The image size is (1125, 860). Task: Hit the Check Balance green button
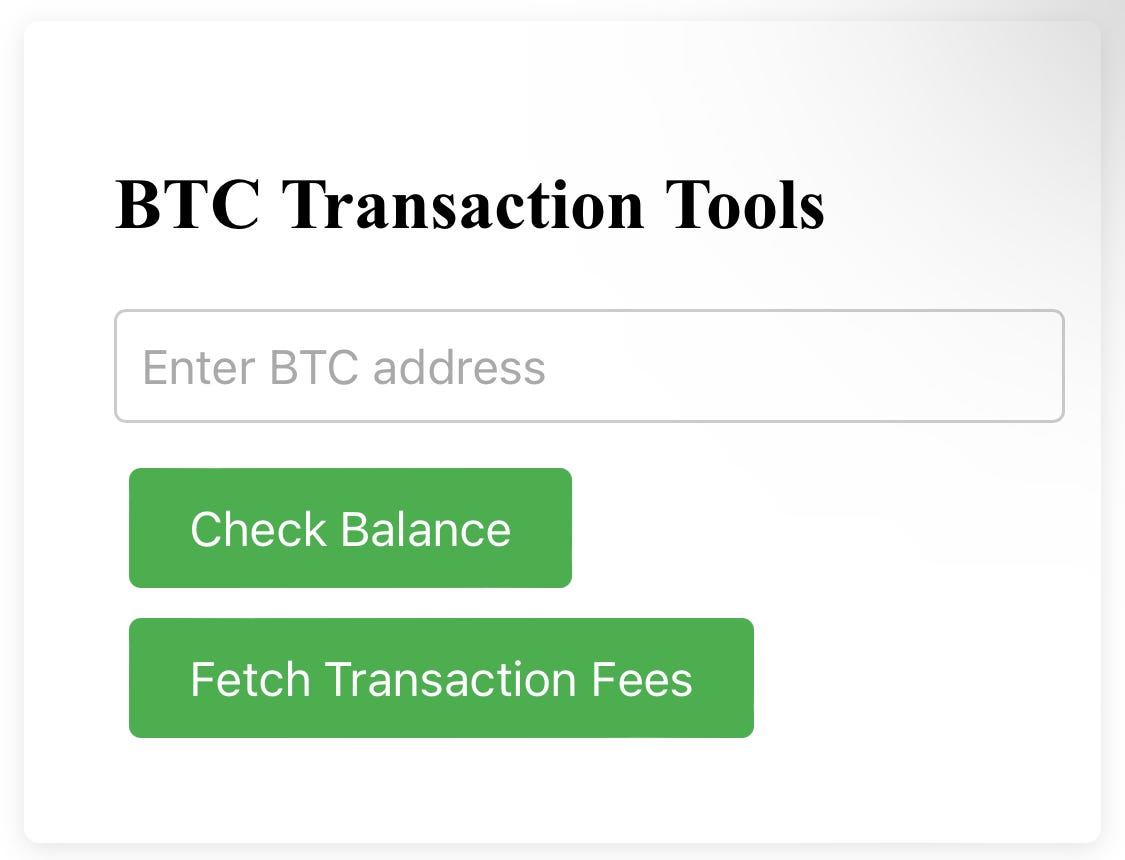click(x=350, y=527)
